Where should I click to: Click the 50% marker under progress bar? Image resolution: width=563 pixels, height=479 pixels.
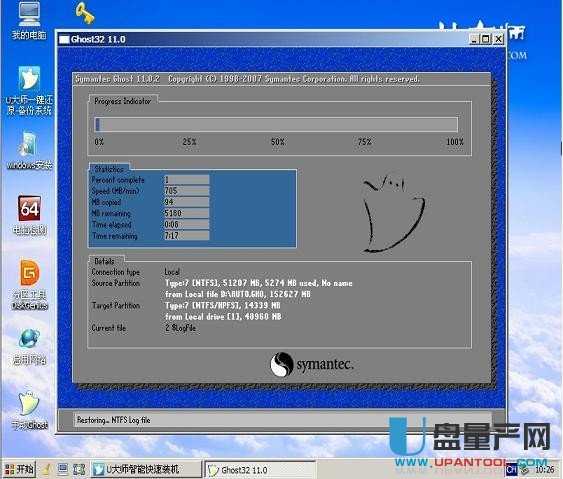(278, 142)
